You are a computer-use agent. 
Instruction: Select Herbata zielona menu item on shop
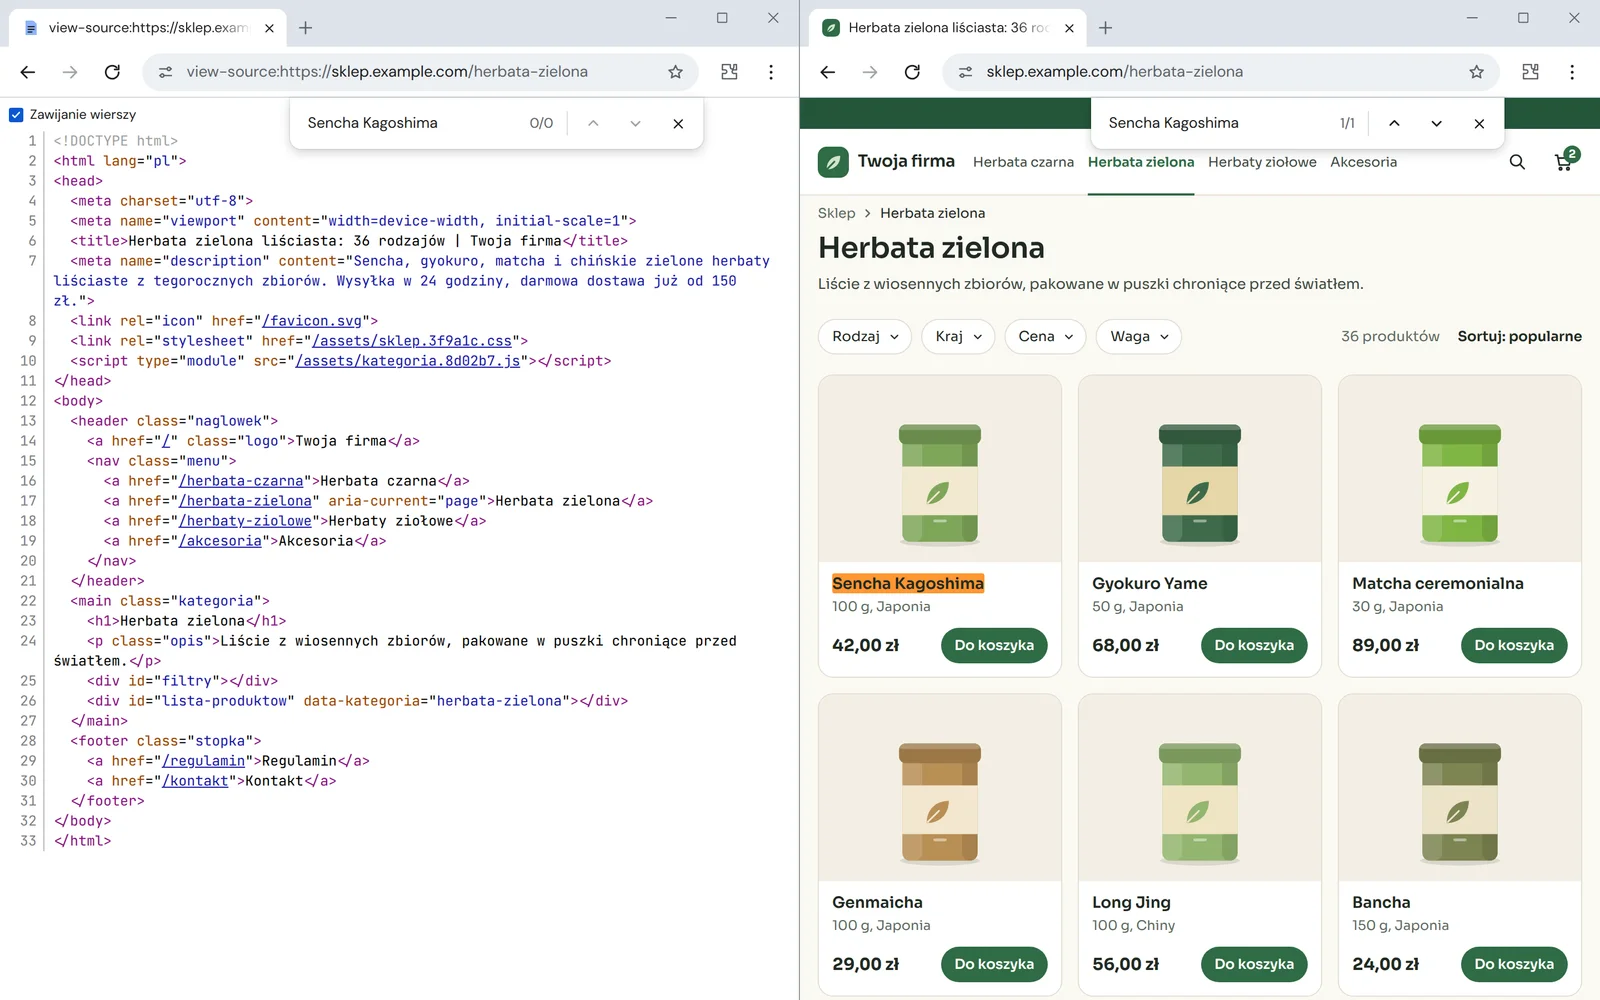coord(1141,162)
